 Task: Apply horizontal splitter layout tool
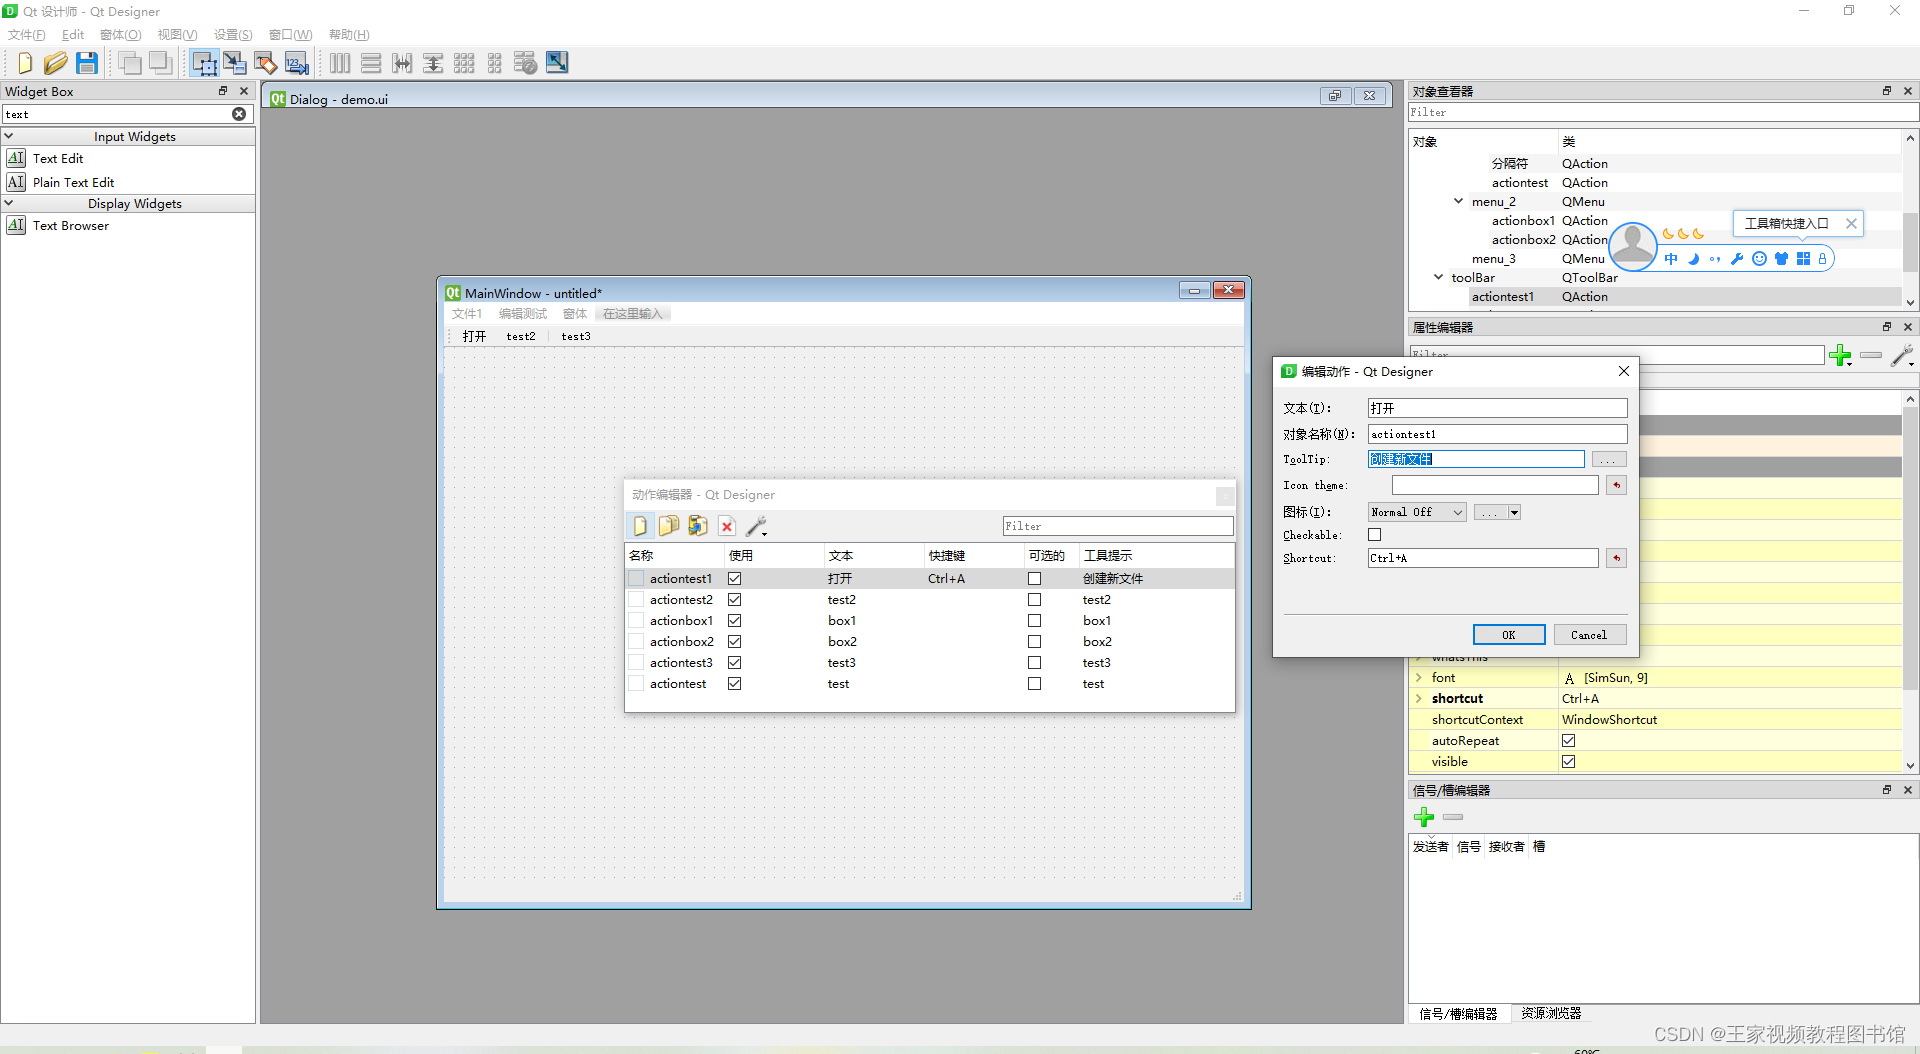tap(402, 63)
